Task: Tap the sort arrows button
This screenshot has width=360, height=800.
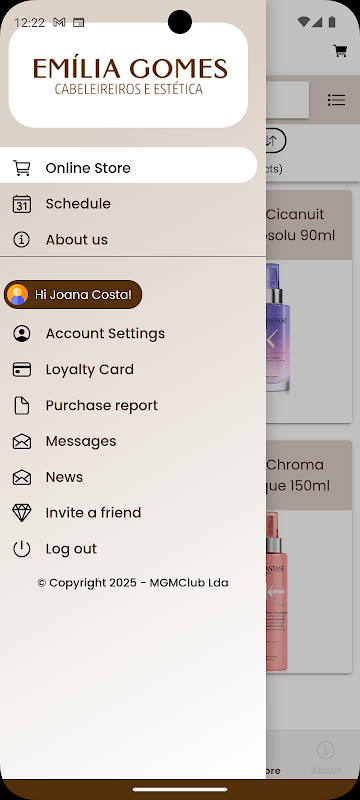Action: (x=276, y=140)
